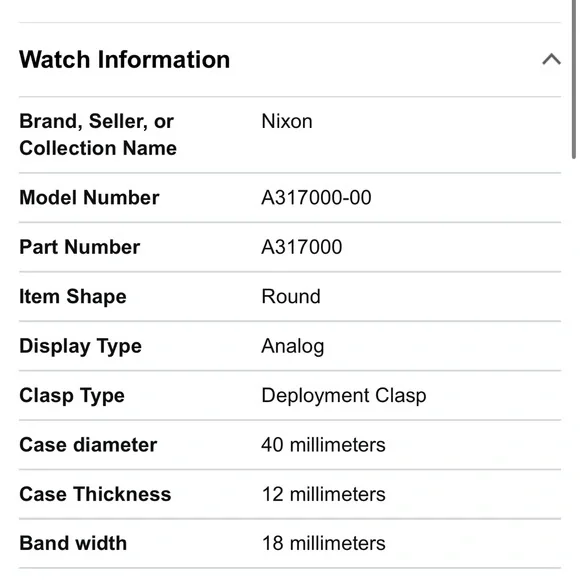Screen dimensions: 580x580
Task: Click the Case diameter label
Action: pyautogui.click(x=88, y=445)
